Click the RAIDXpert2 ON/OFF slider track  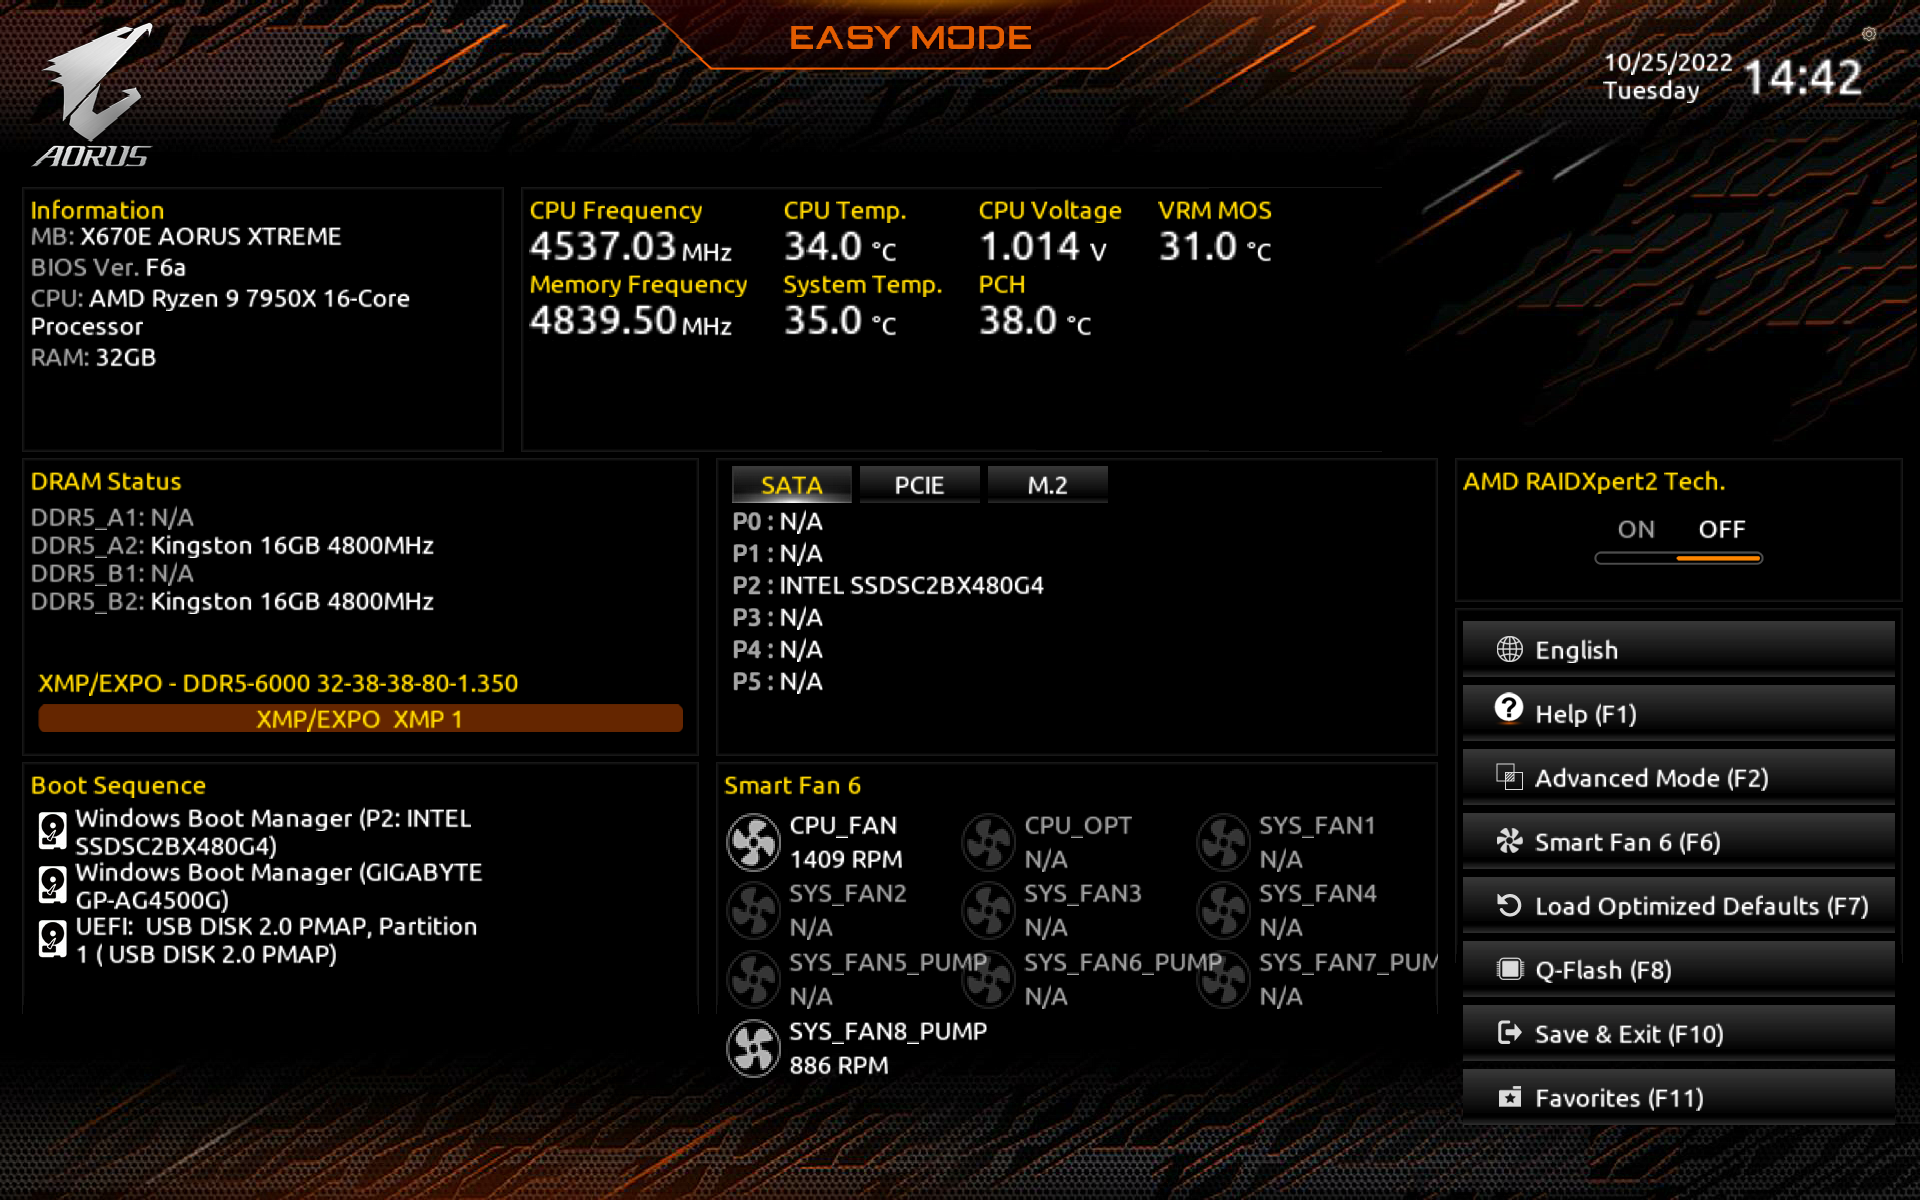(x=1678, y=558)
